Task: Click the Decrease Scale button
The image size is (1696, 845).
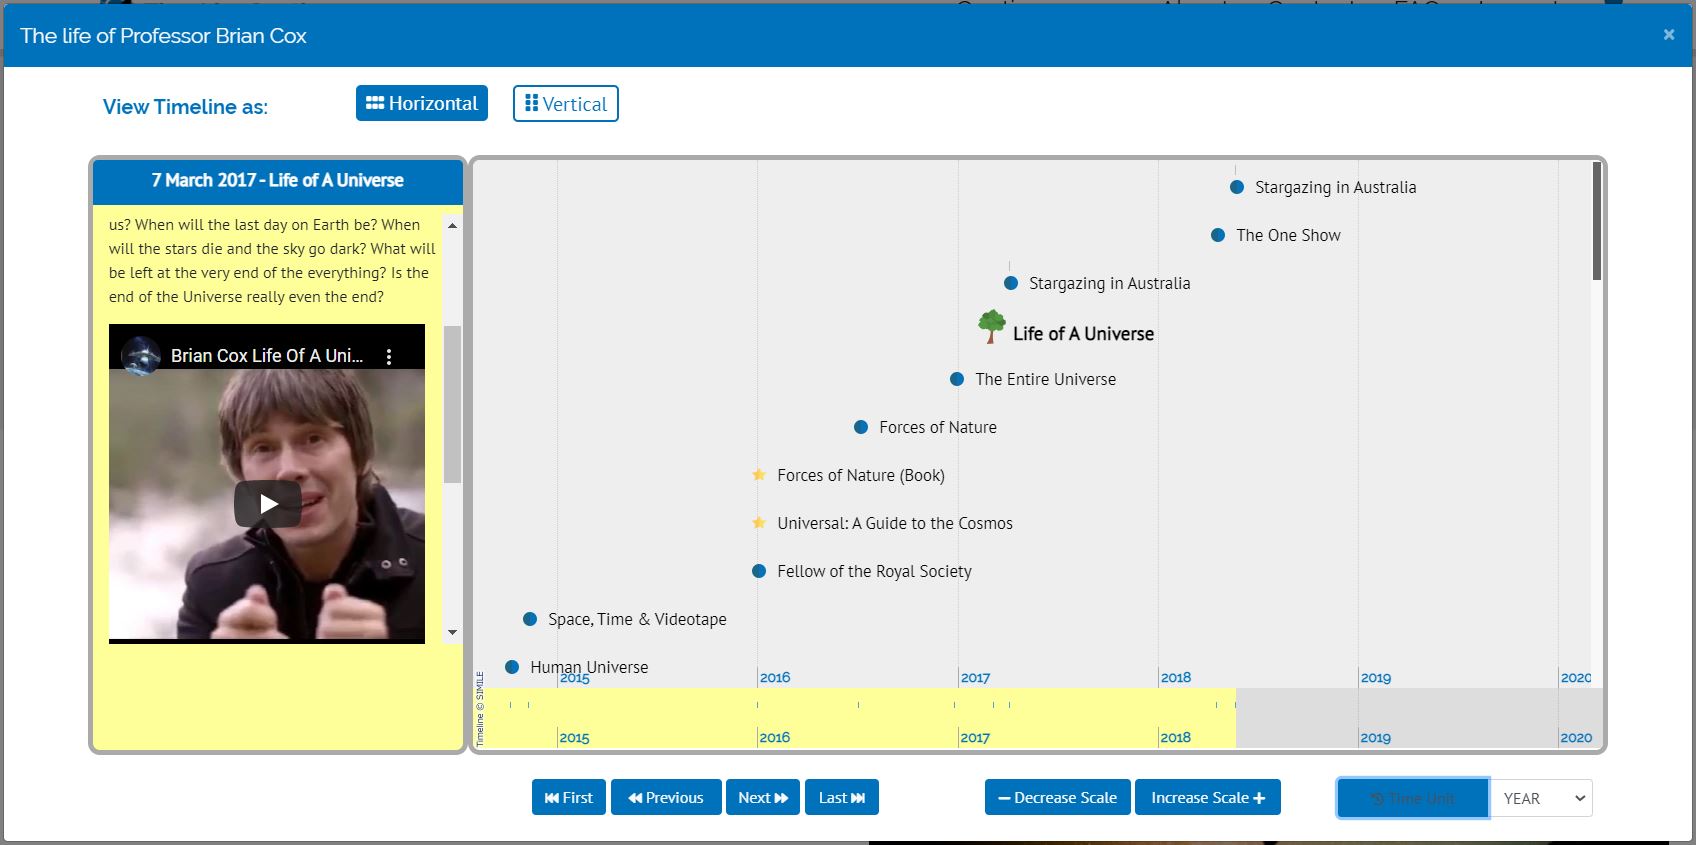Action: point(1057,797)
